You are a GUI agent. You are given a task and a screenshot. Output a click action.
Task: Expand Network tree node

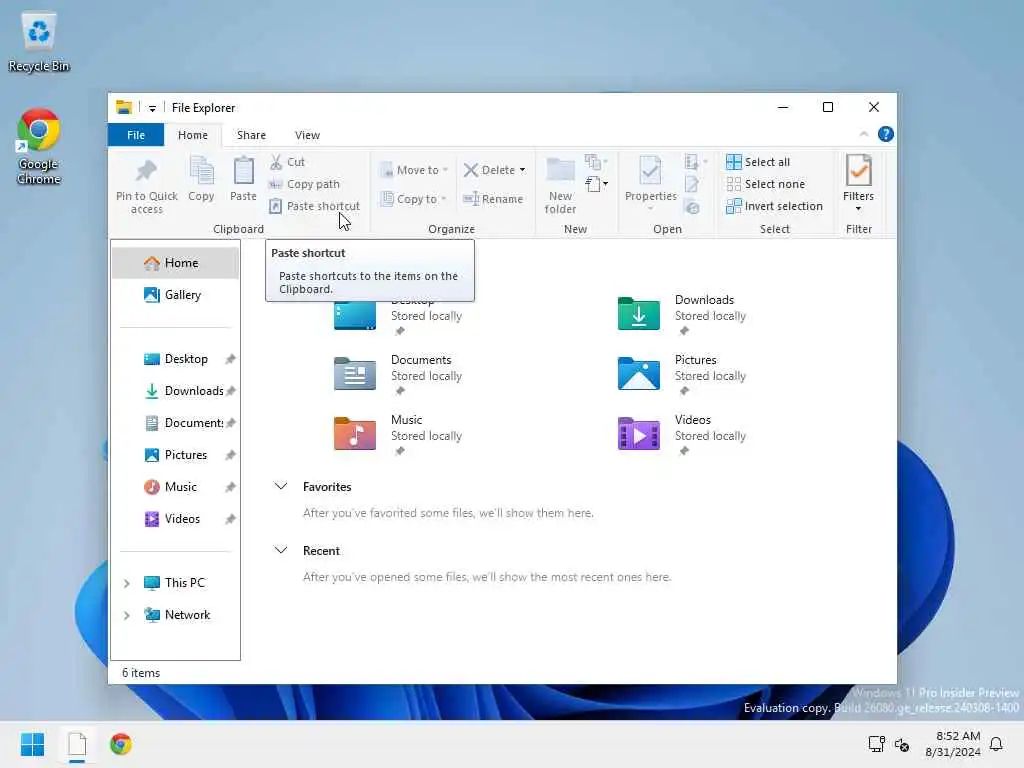(x=127, y=615)
